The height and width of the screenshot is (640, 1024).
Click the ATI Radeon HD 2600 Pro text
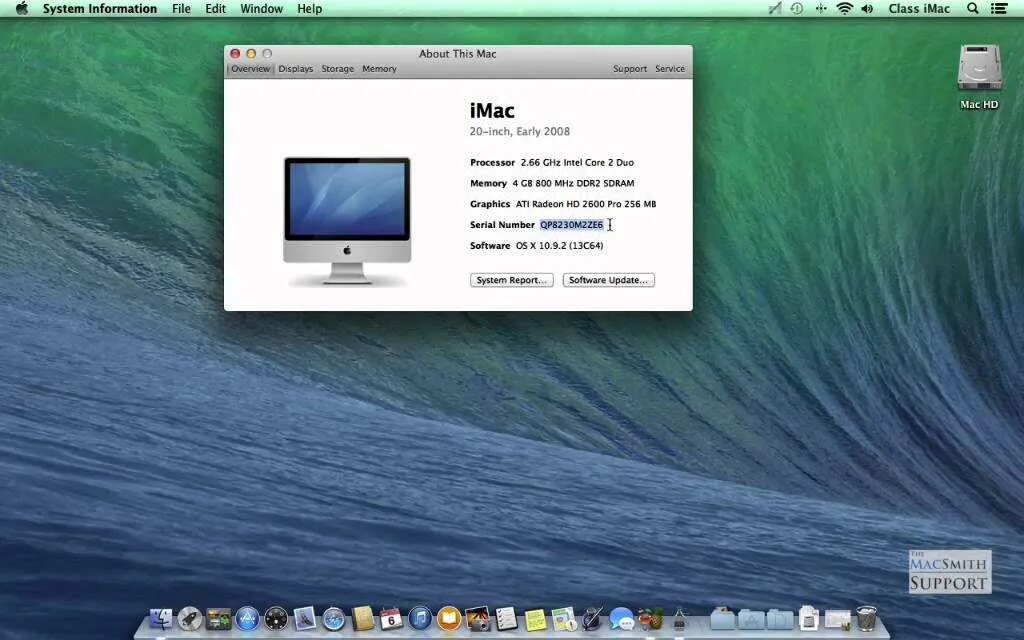pyautogui.click(x=586, y=204)
